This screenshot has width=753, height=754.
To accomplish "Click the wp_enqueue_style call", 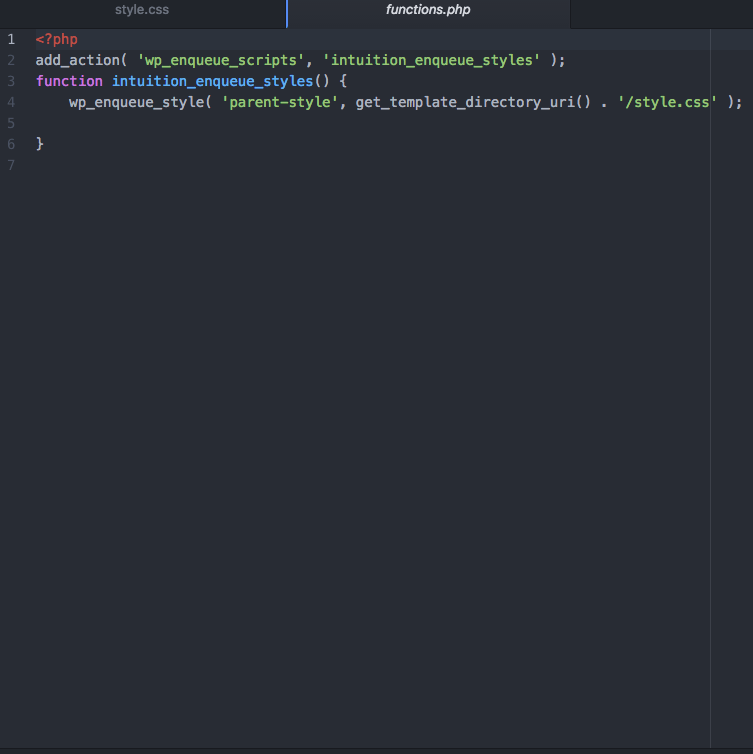I will (137, 102).
